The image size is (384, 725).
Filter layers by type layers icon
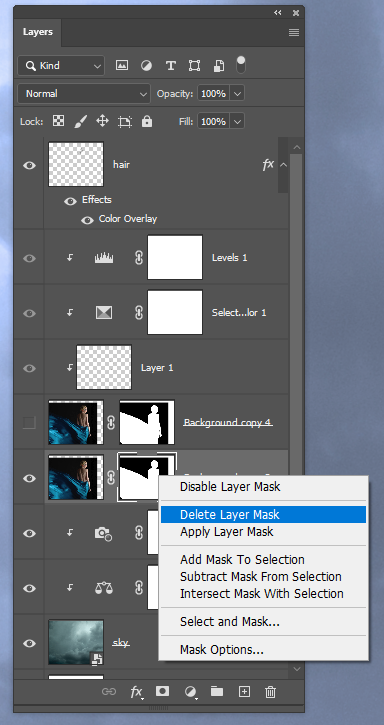(170, 66)
